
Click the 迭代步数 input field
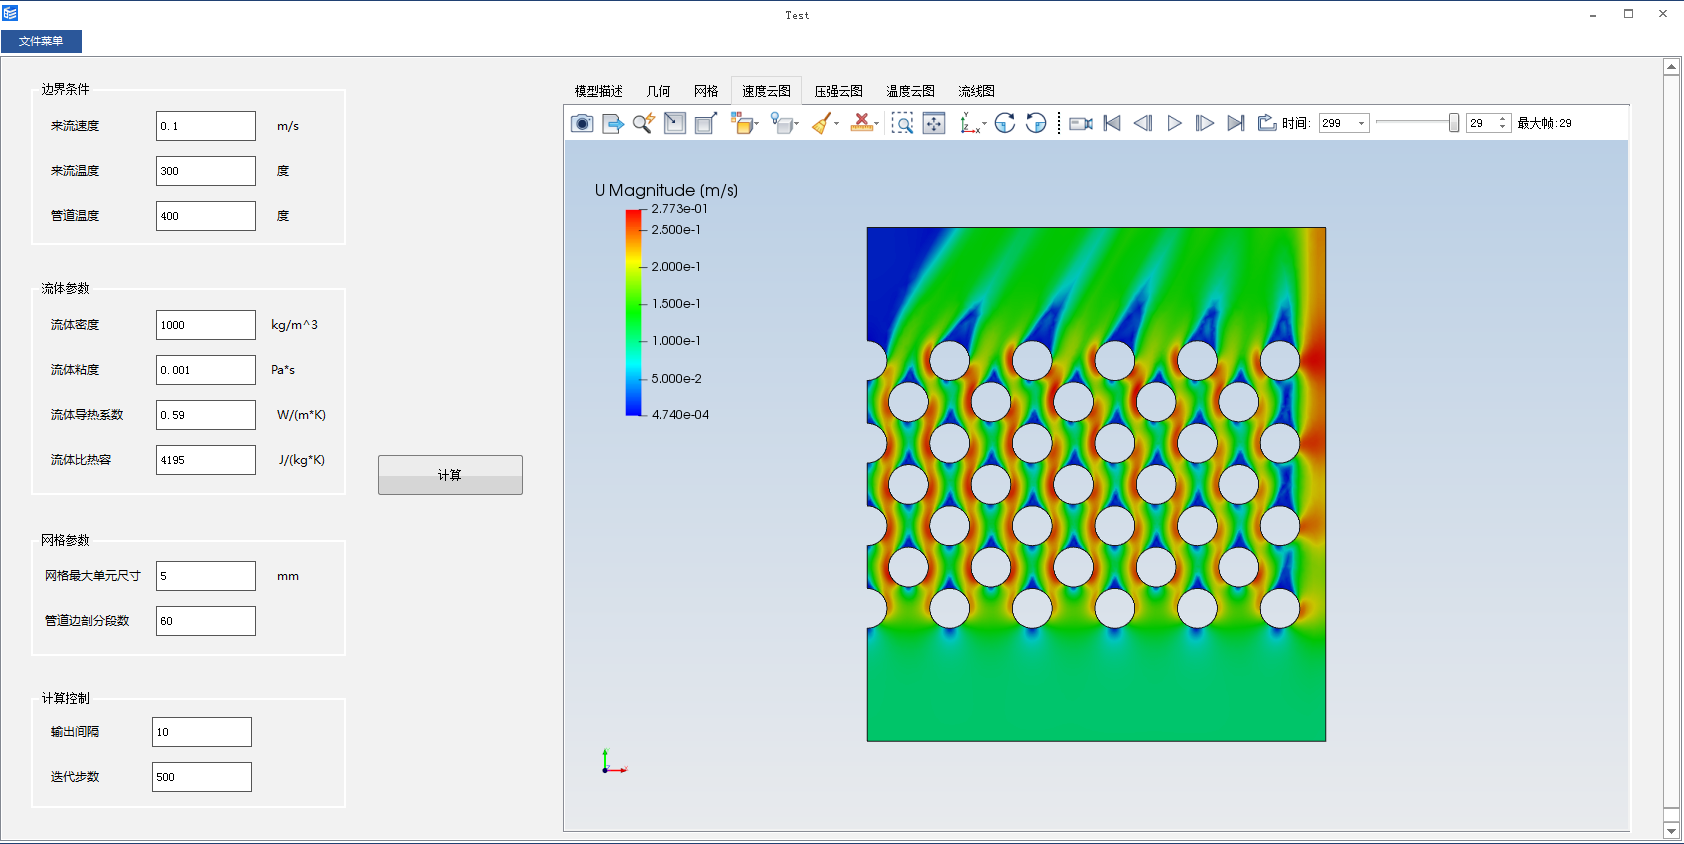(x=202, y=777)
